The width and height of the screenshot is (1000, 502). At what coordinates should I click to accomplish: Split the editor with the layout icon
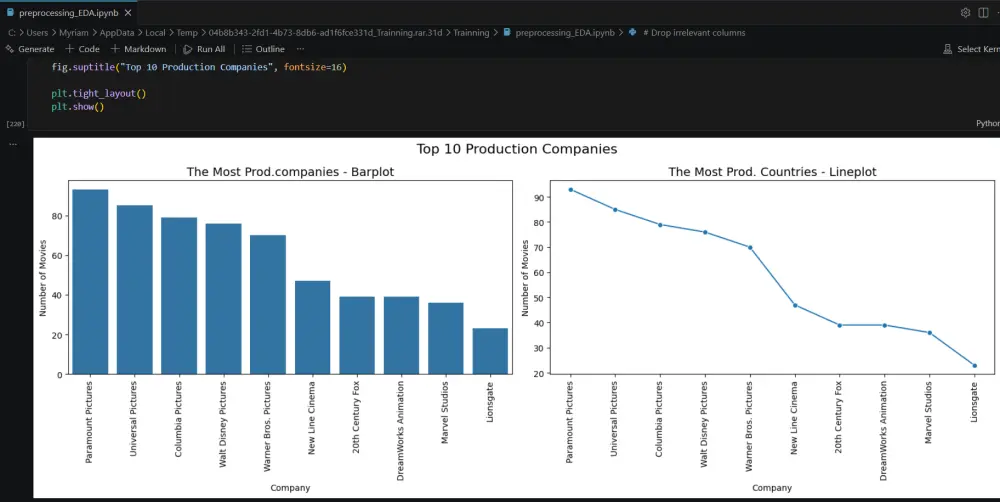pos(983,13)
